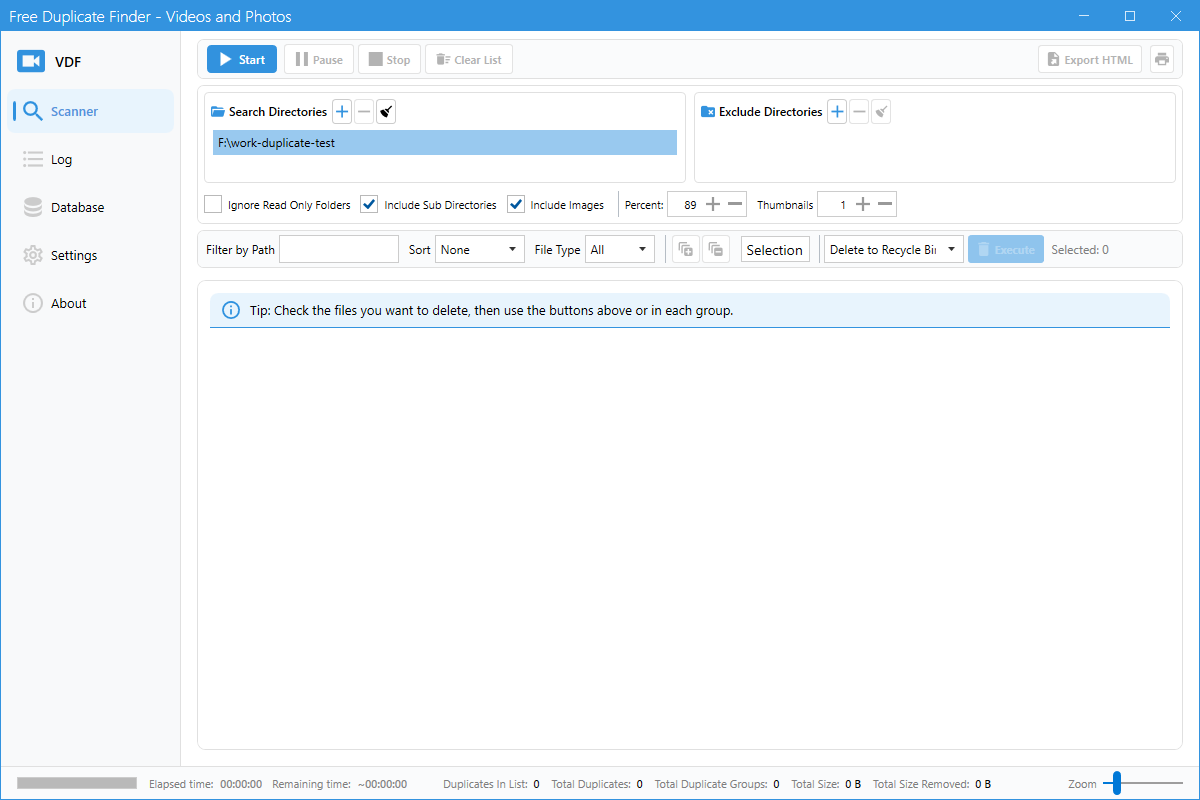The height and width of the screenshot is (800, 1200).
Task: Click the Elapsed time status text
Action: (x=205, y=785)
